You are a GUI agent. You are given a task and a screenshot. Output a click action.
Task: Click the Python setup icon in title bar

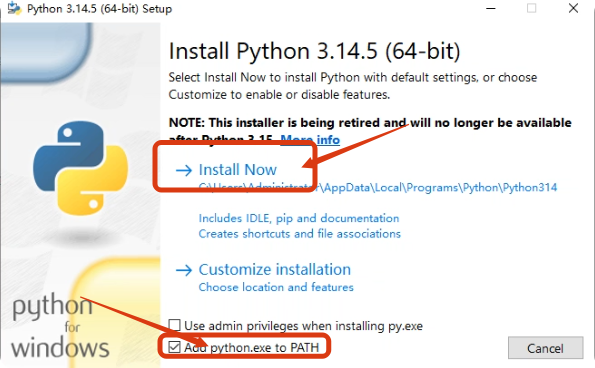click(x=14, y=8)
